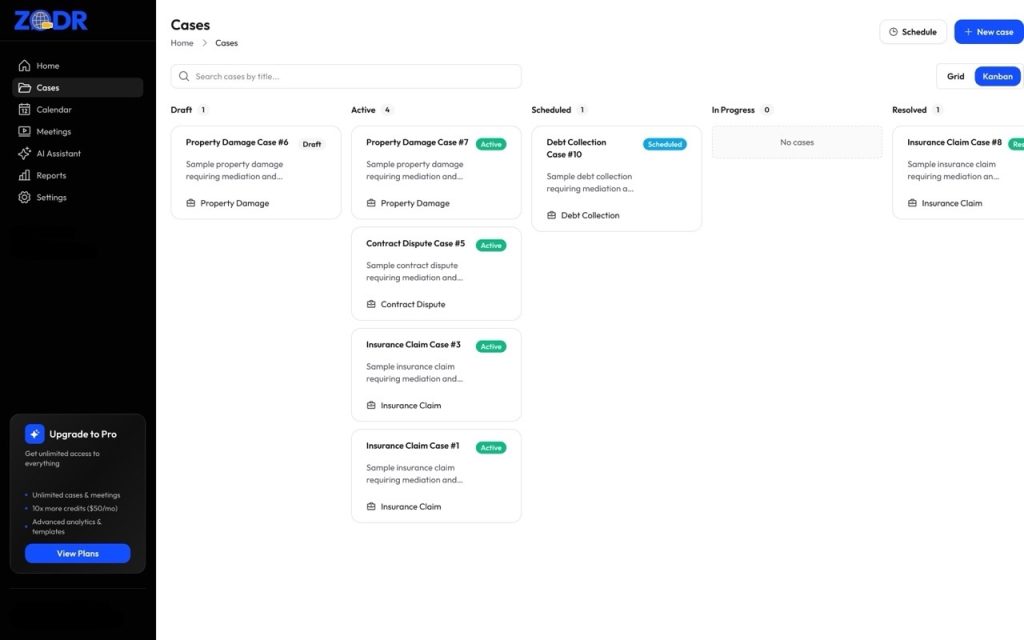This screenshot has height=640, width=1024.
Task: Click the Settings gear icon
Action: (x=25, y=198)
